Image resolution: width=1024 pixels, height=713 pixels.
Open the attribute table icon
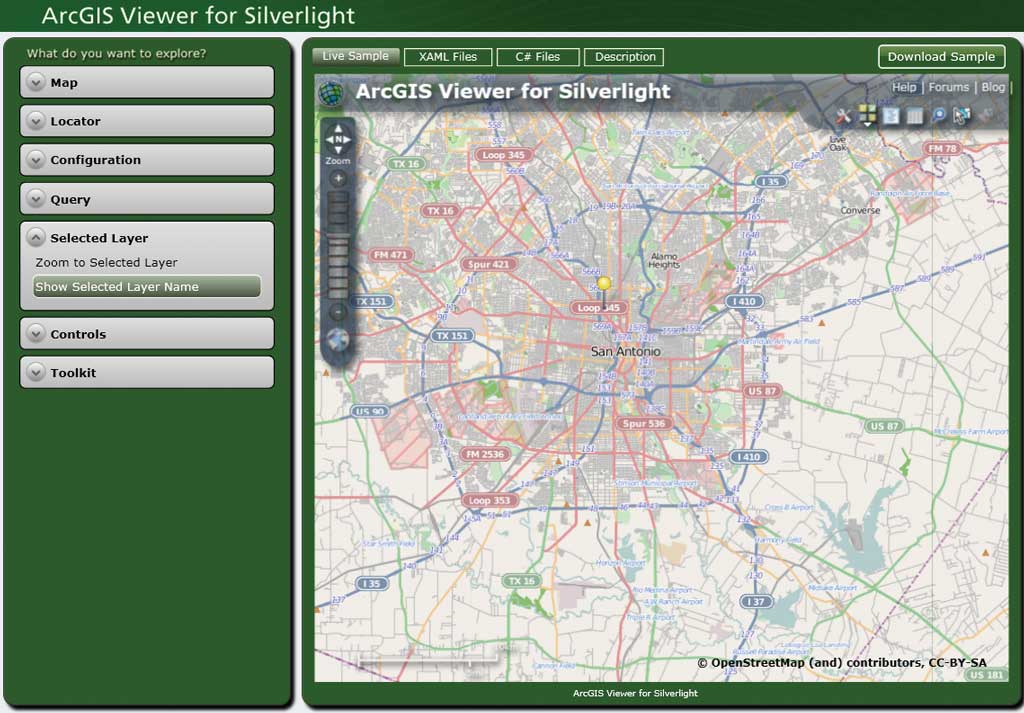click(915, 116)
